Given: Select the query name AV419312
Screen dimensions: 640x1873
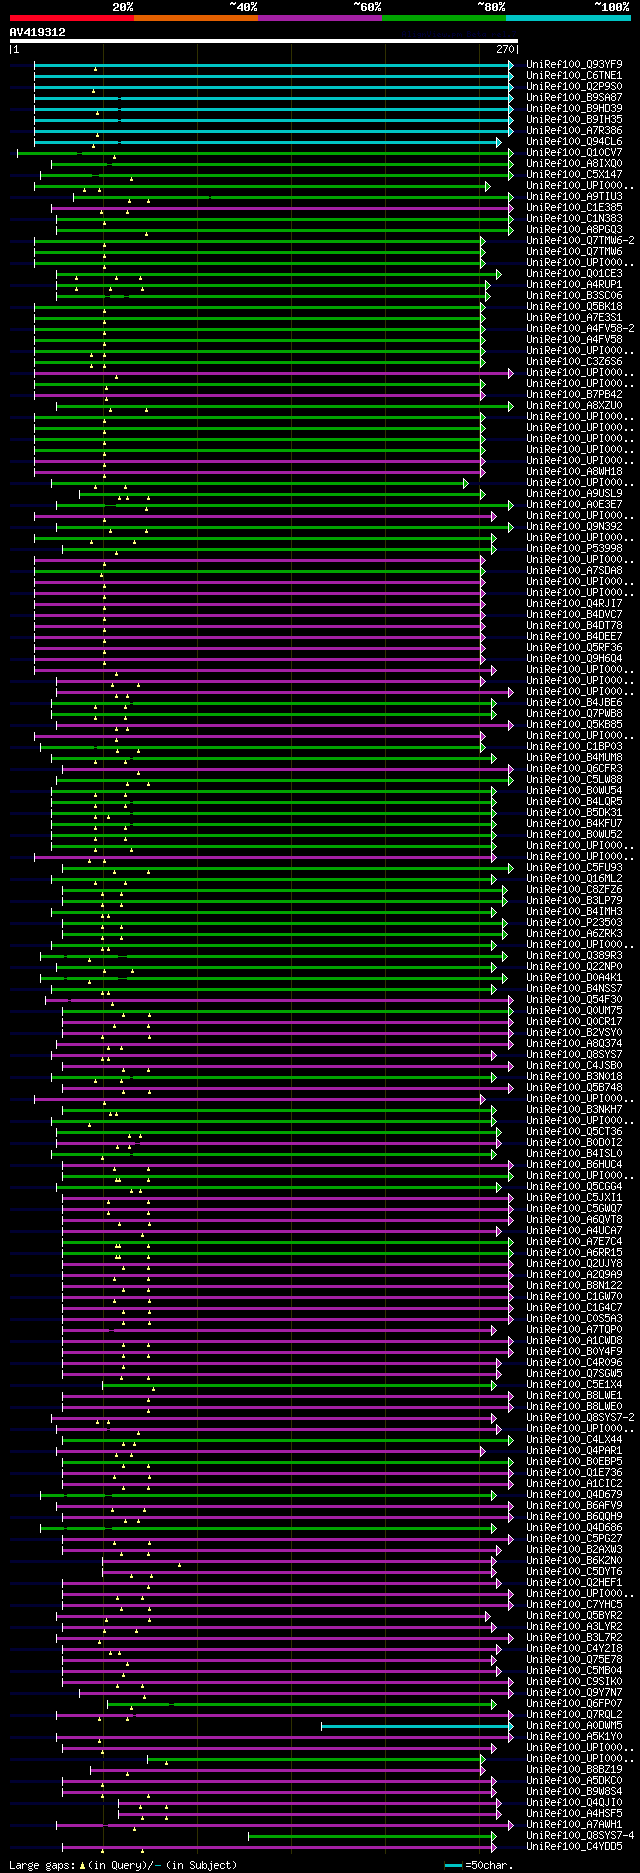Looking at the screenshot, I should point(38,32).
